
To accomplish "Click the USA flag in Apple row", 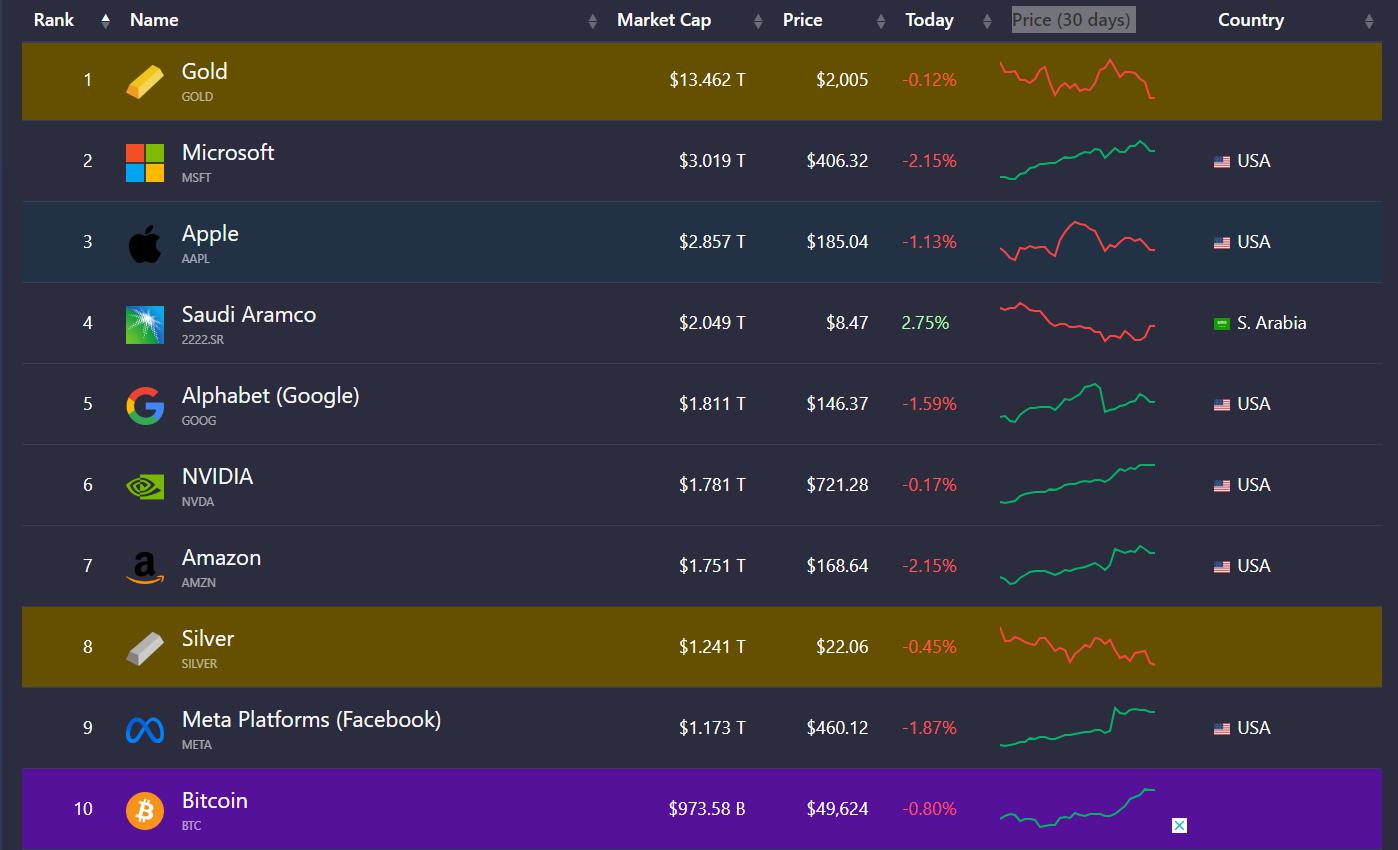I will click(1222, 243).
